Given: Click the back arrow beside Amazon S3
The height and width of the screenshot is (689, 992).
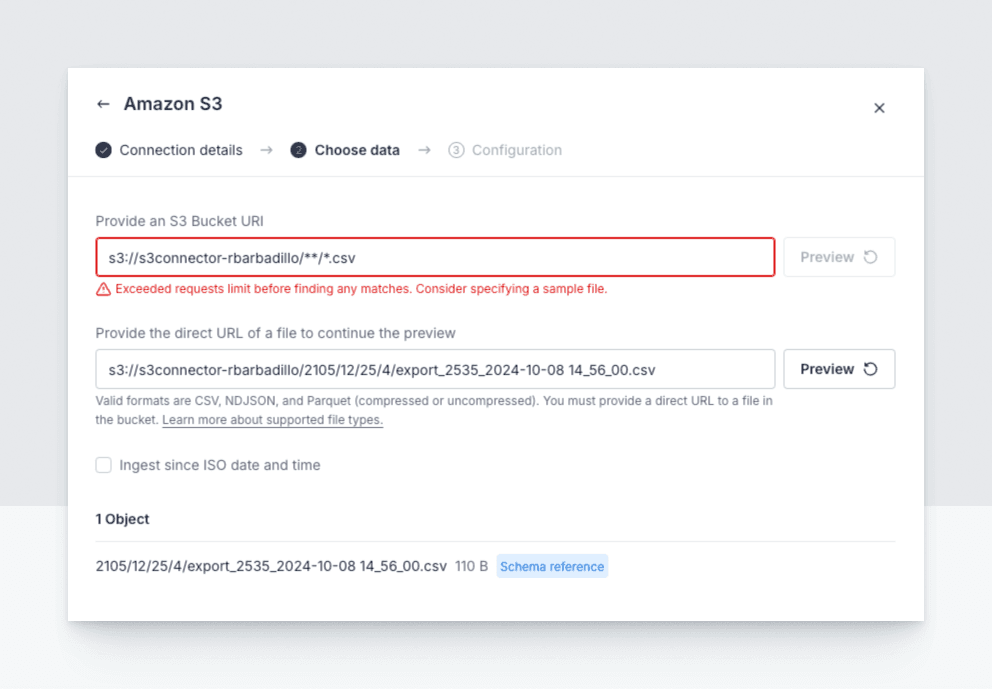Looking at the screenshot, I should (x=103, y=104).
